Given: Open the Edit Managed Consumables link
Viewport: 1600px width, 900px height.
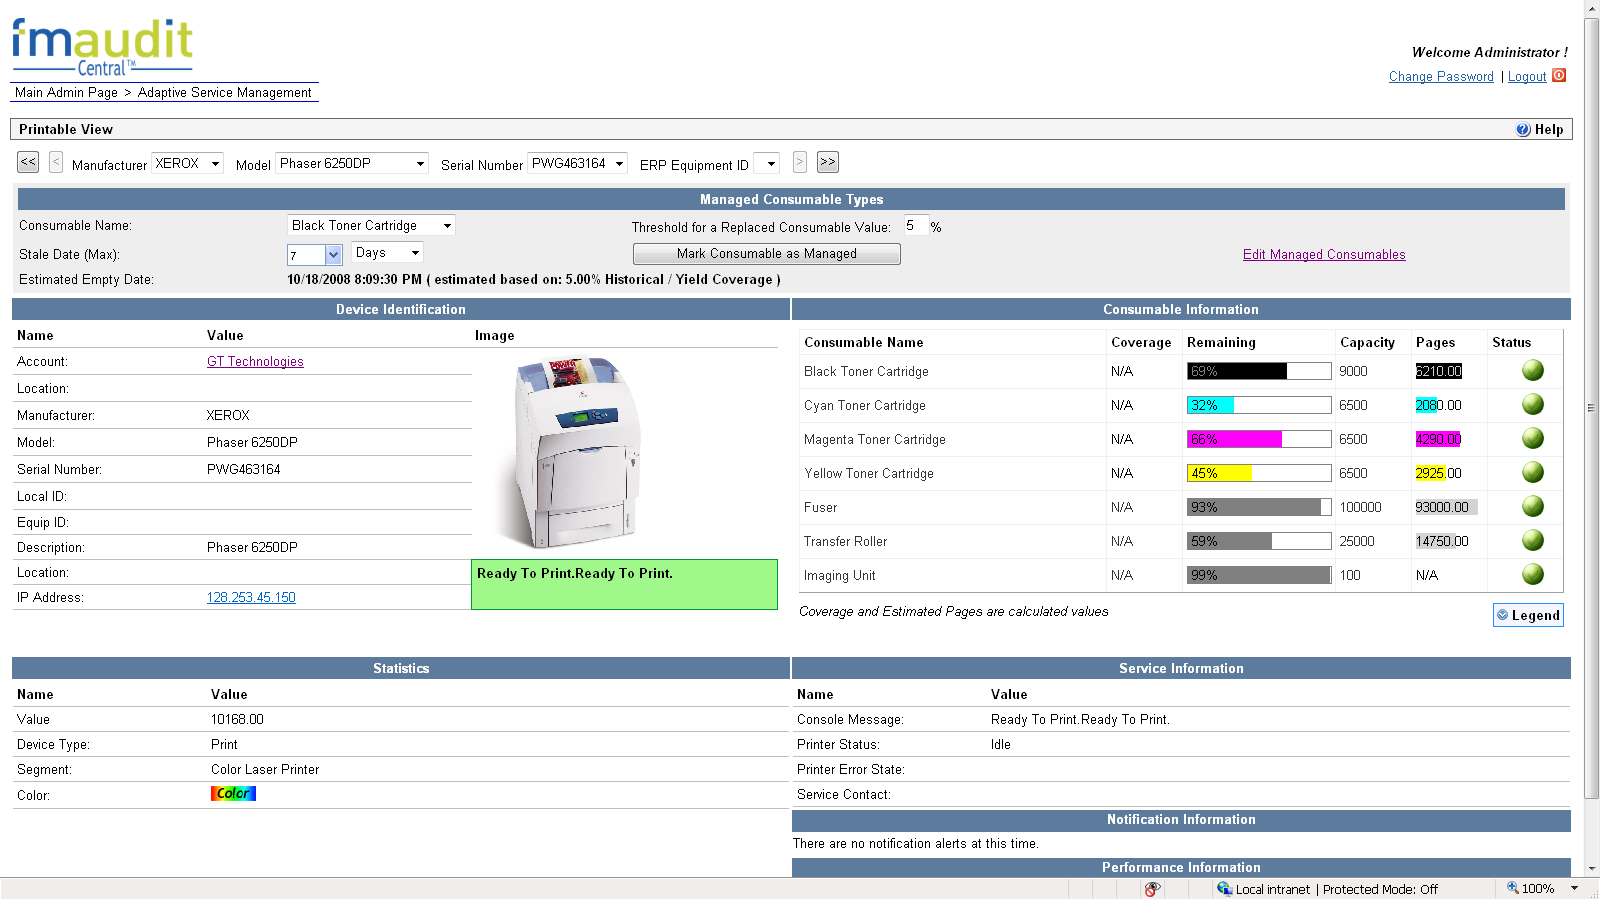Looking at the screenshot, I should tap(1323, 255).
